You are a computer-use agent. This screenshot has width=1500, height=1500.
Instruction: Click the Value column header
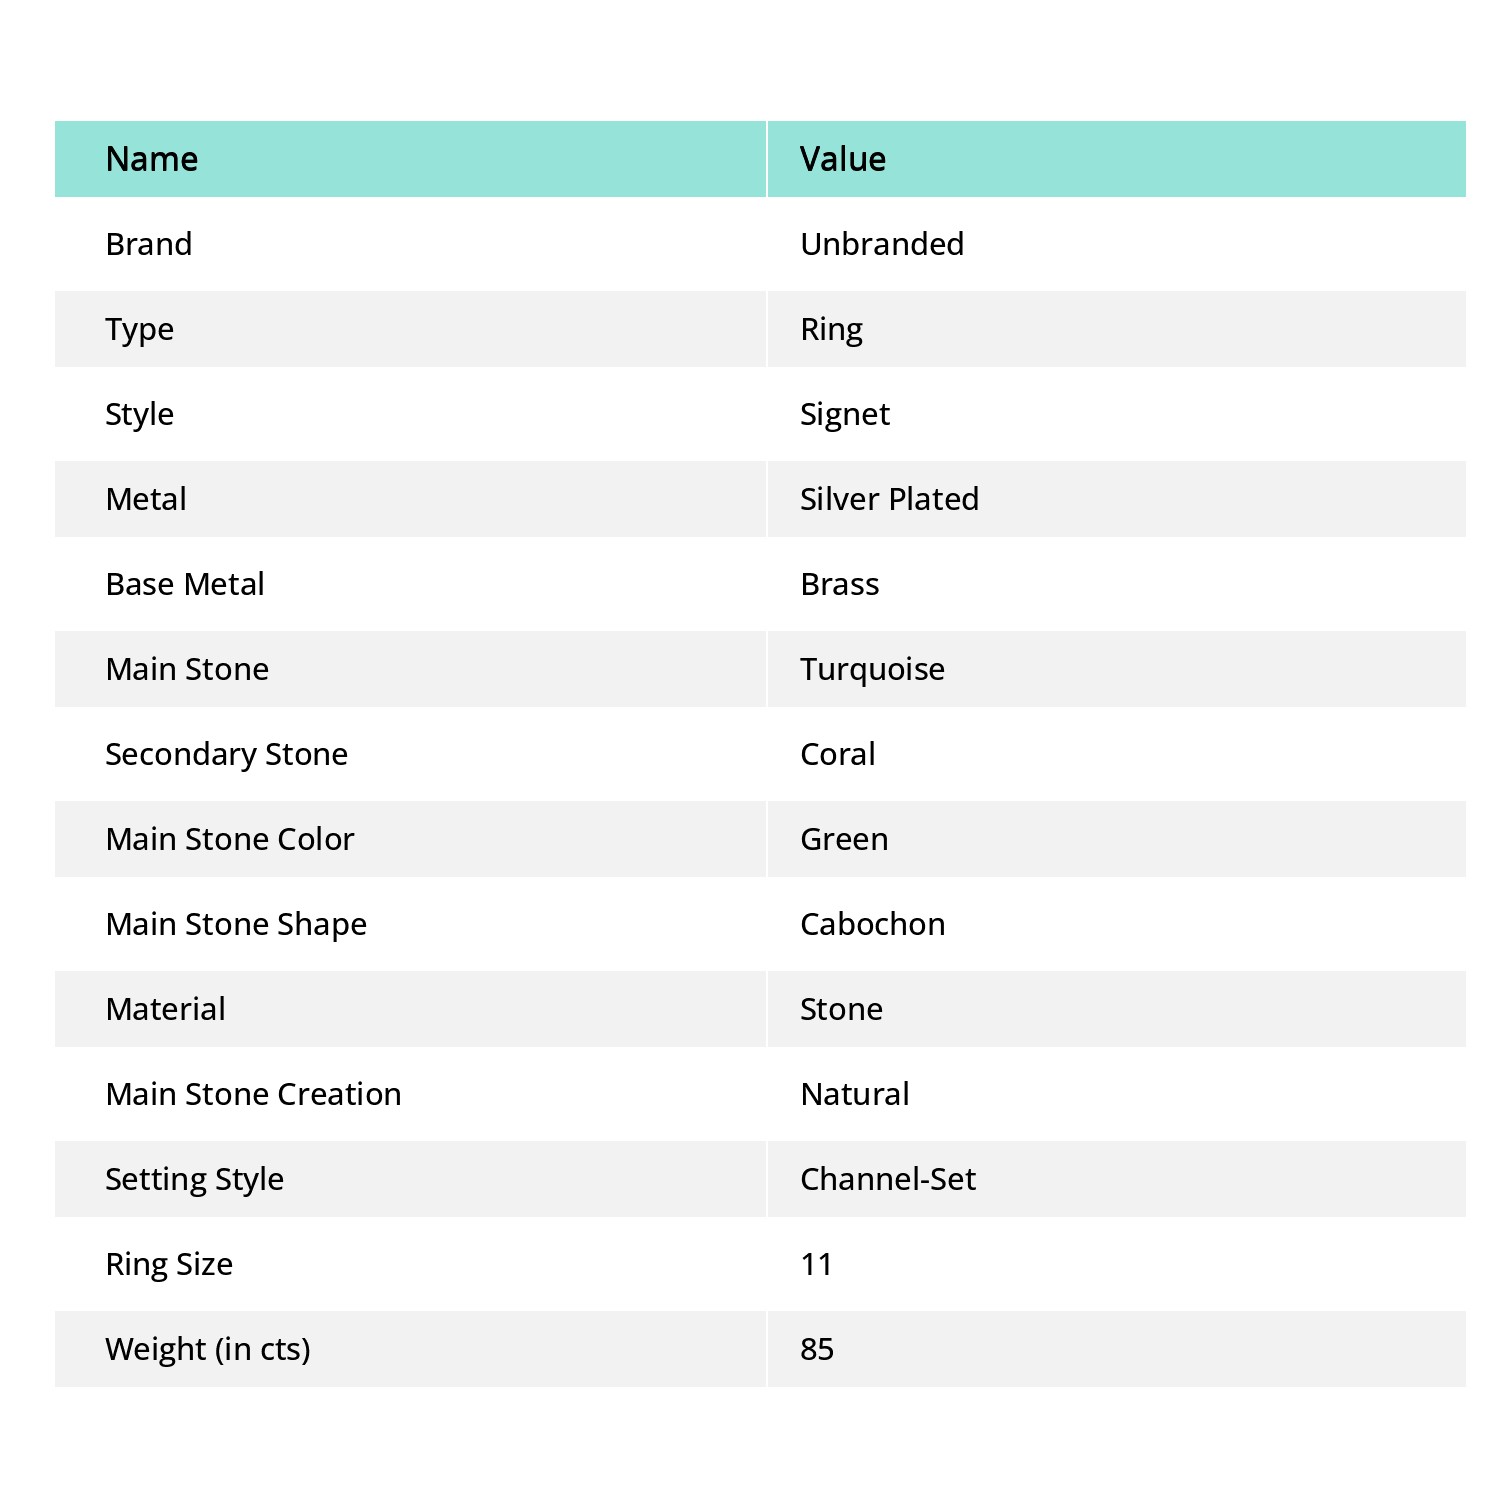click(843, 159)
